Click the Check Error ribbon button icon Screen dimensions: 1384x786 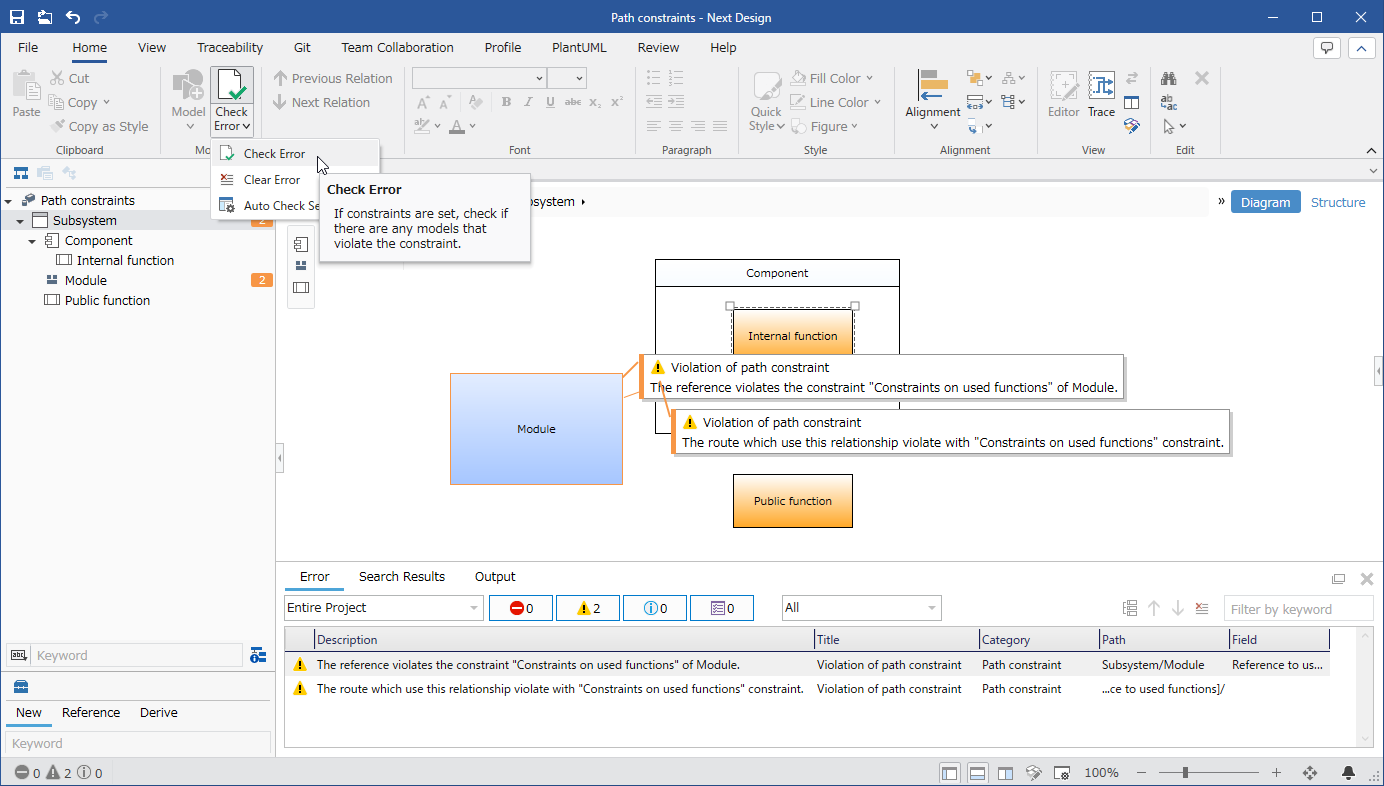coord(232,86)
